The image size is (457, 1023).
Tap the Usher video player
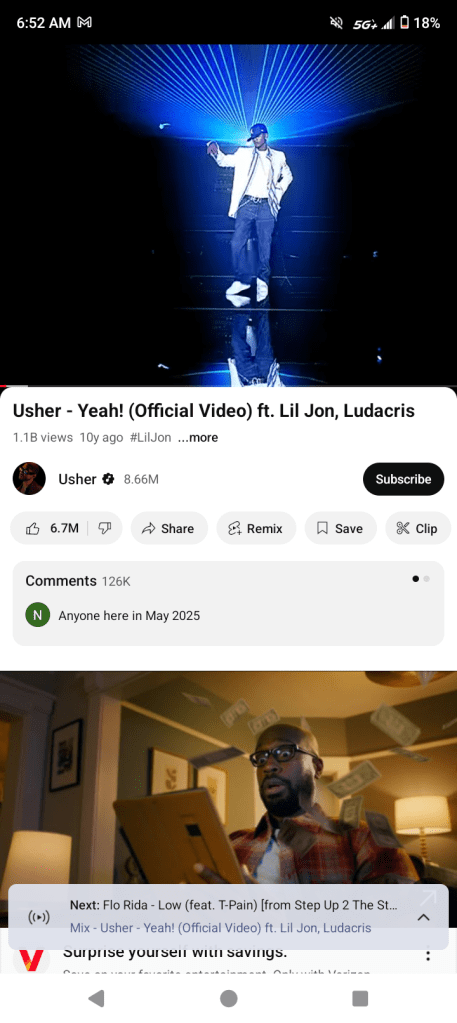click(x=228, y=215)
